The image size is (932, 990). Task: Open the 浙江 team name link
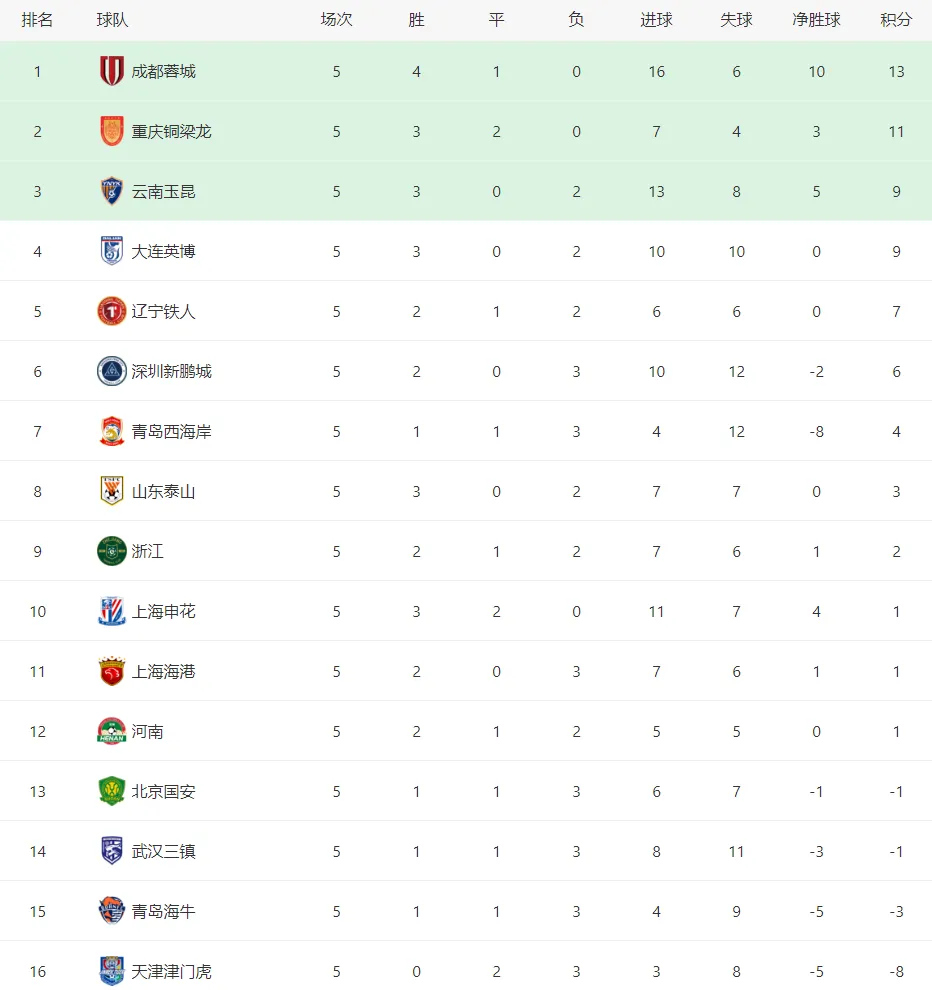[x=148, y=551]
